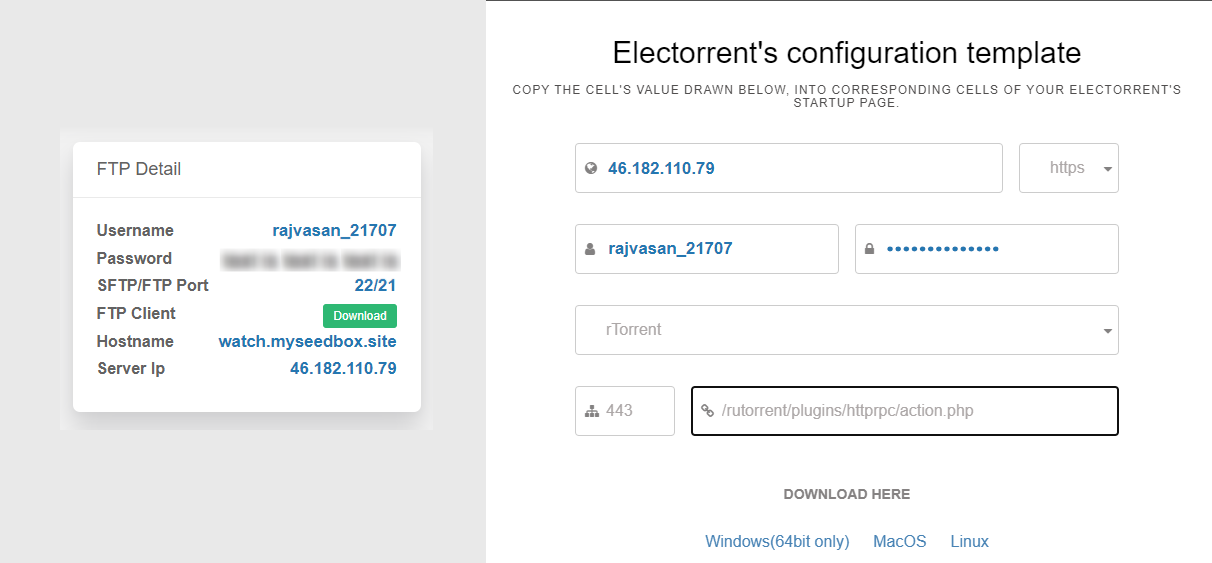Open the Windows(64bit only) download link
Viewport: 1212px width, 563px height.
pos(777,541)
